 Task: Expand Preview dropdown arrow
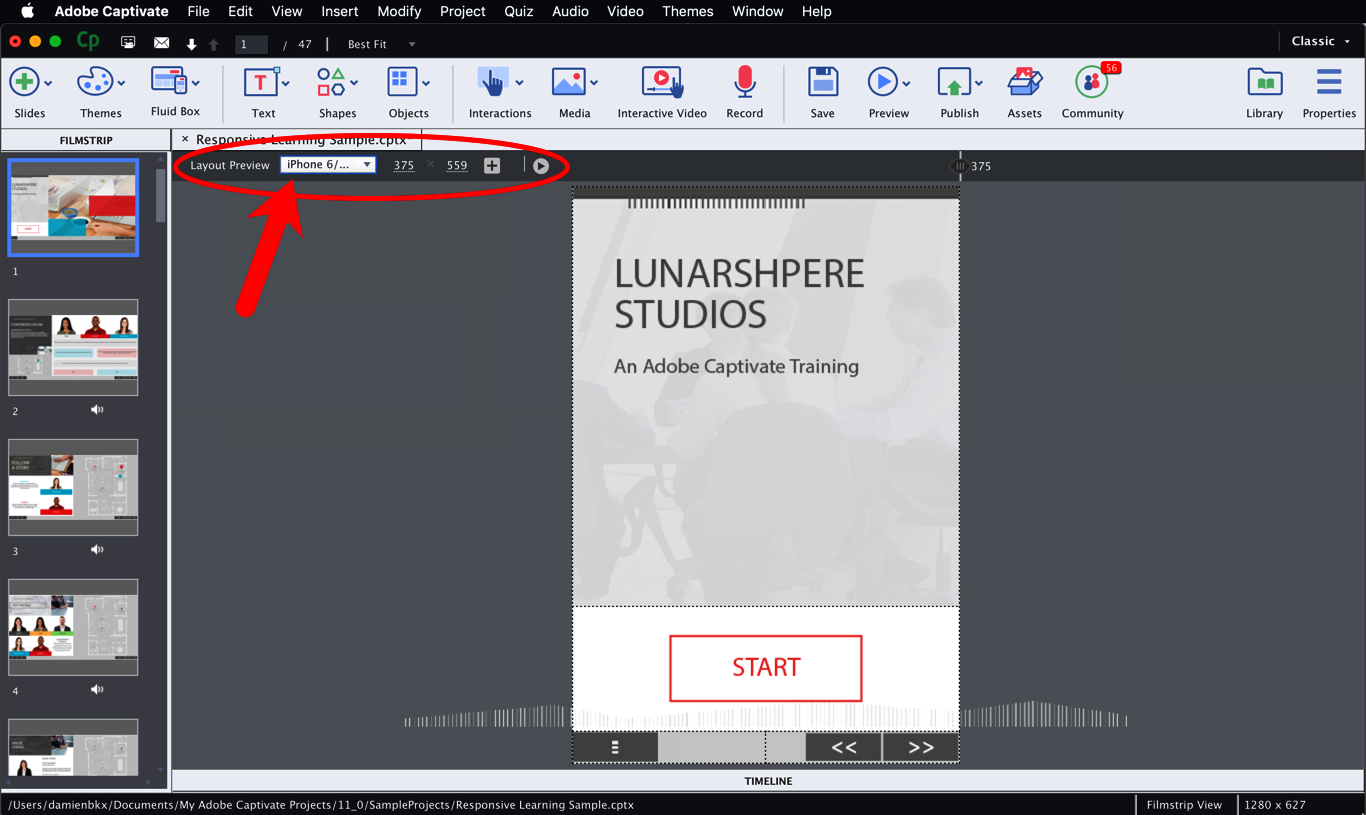905,84
